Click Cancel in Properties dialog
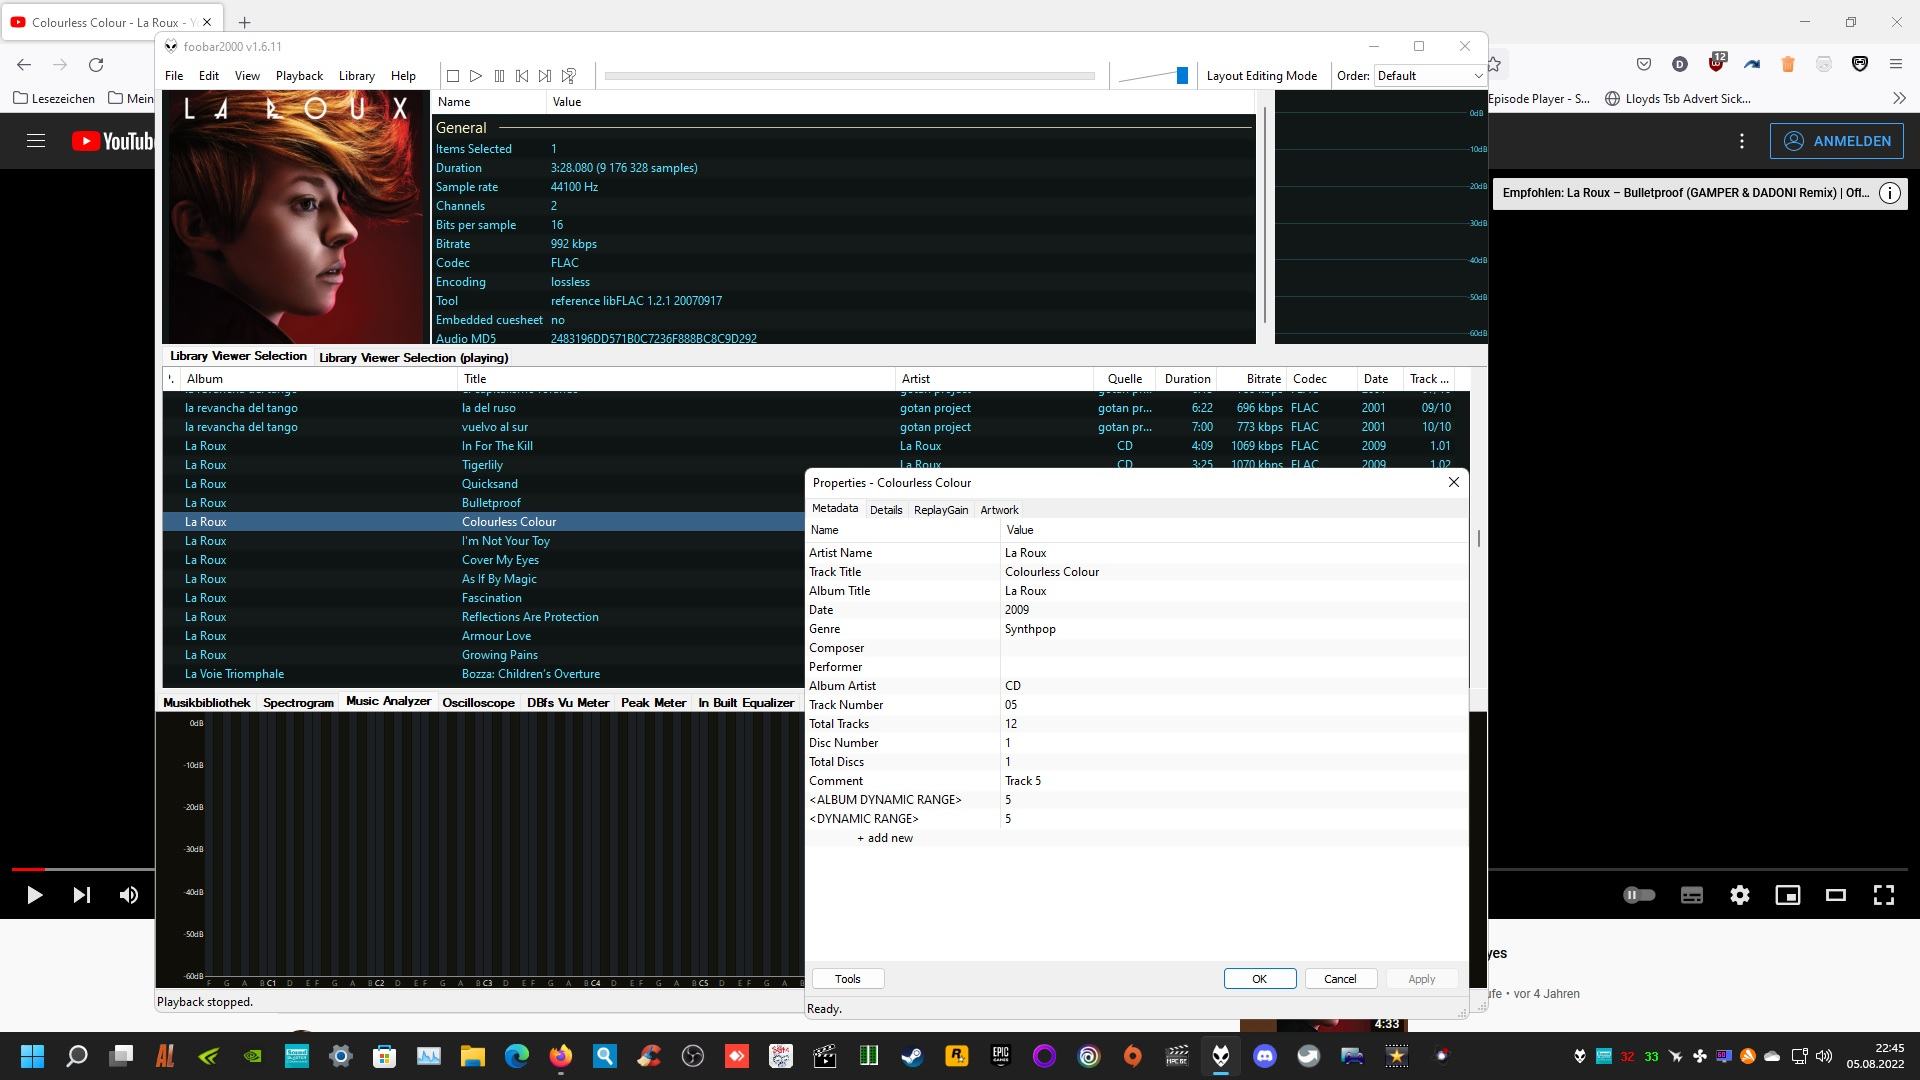The image size is (1920, 1080). coord(1340,979)
